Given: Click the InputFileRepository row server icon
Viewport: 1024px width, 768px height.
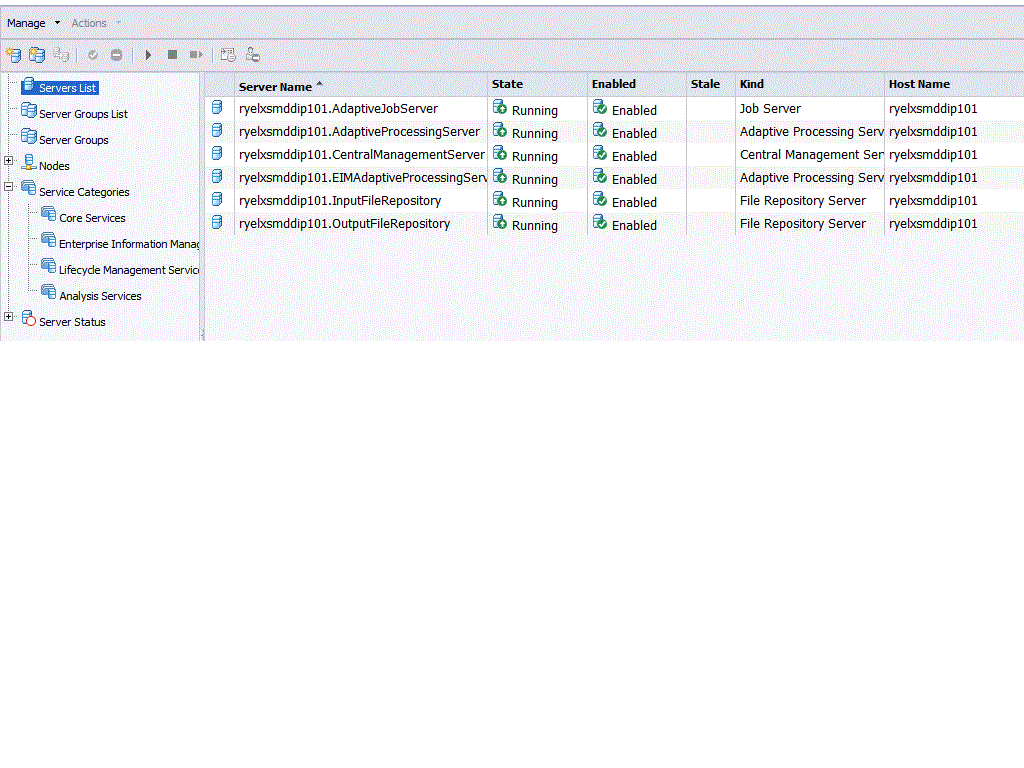Looking at the screenshot, I should pos(217,199).
